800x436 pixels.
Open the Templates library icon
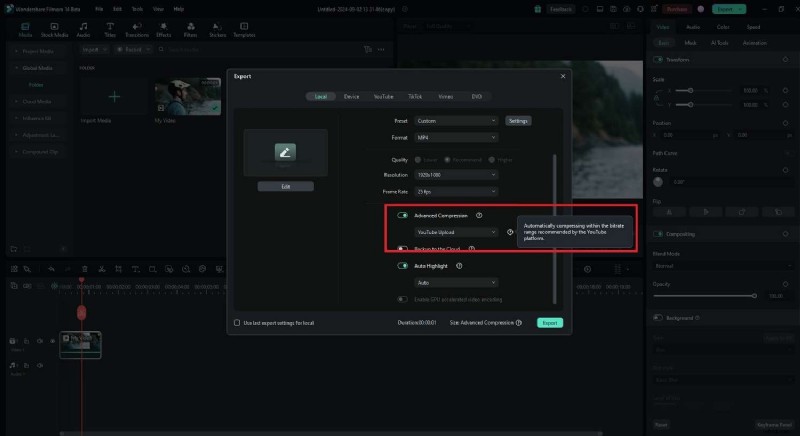tap(244, 30)
